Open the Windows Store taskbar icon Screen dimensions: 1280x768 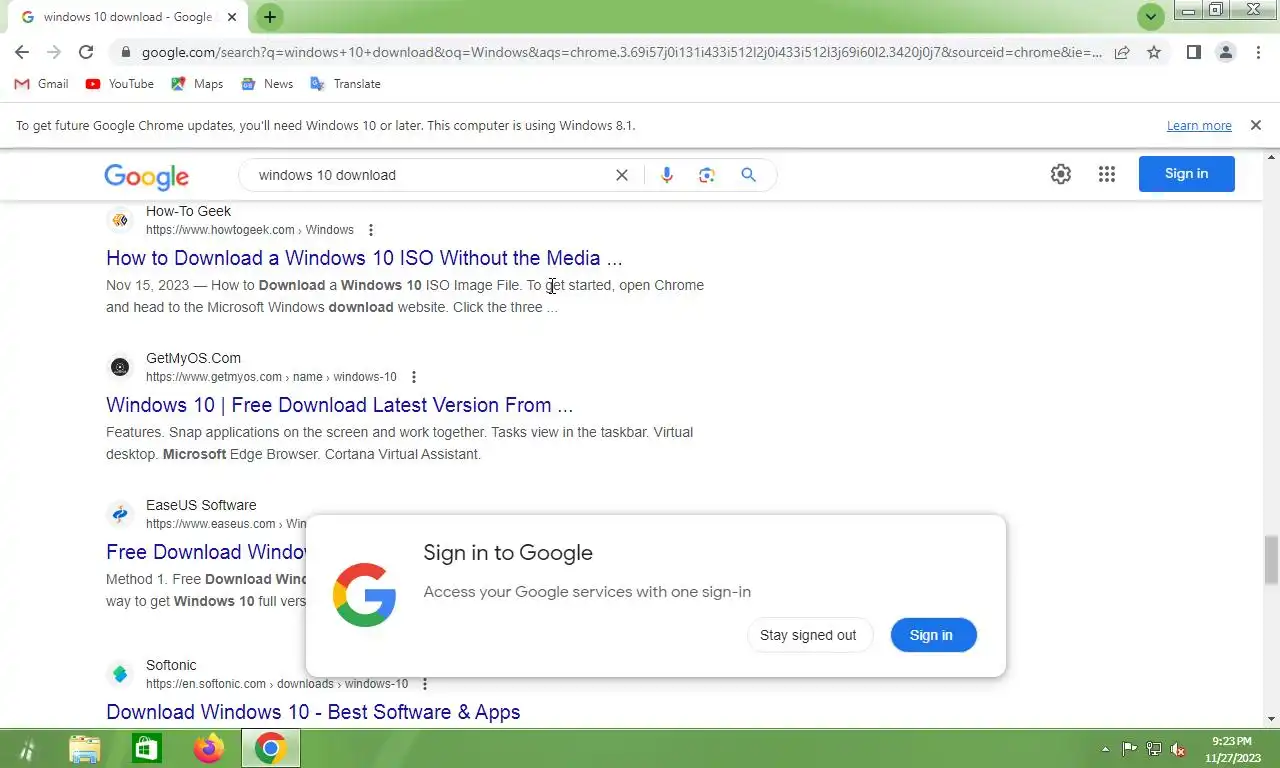pos(147,748)
